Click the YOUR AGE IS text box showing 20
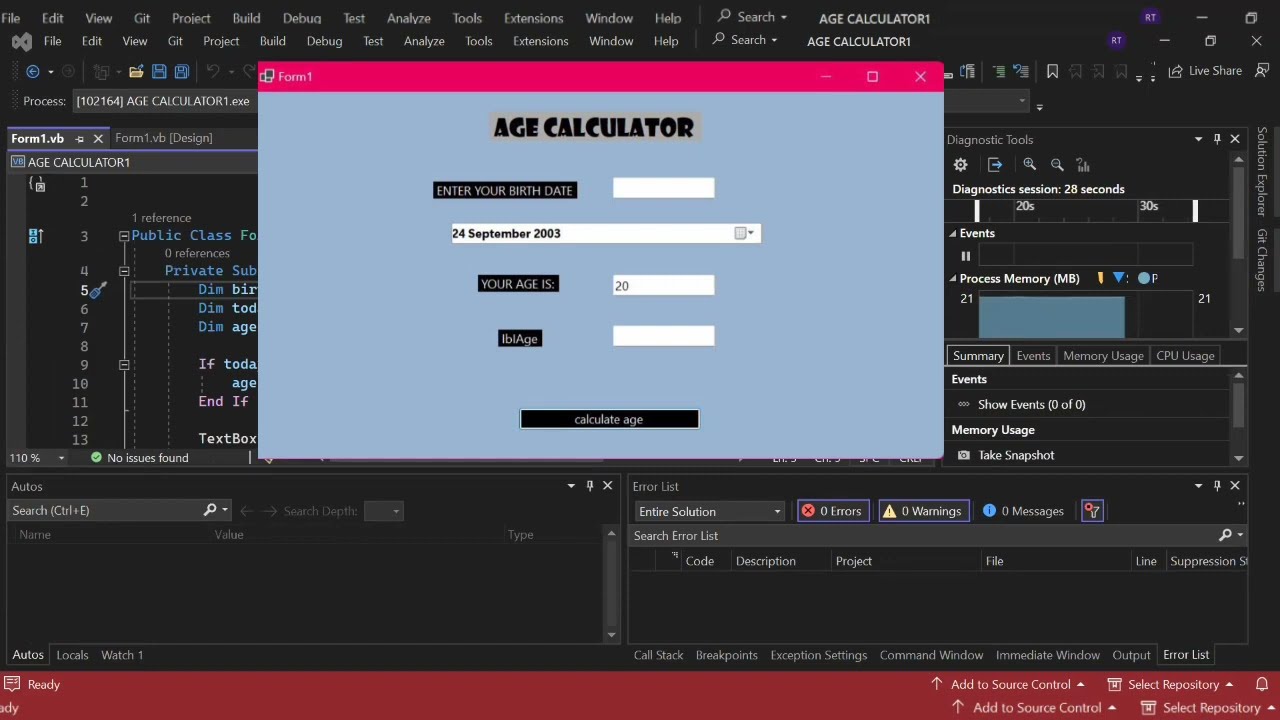Image resolution: width=1280 pixels, height=720 pixels. tap(663, 285)
